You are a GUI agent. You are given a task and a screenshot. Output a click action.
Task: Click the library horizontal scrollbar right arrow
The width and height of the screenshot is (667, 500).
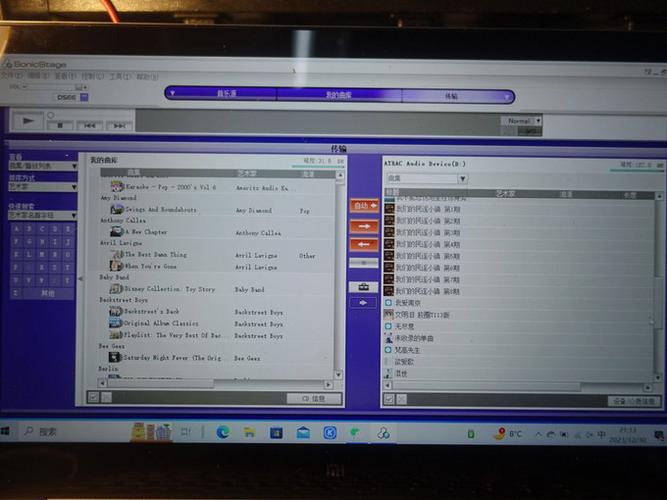328,384
